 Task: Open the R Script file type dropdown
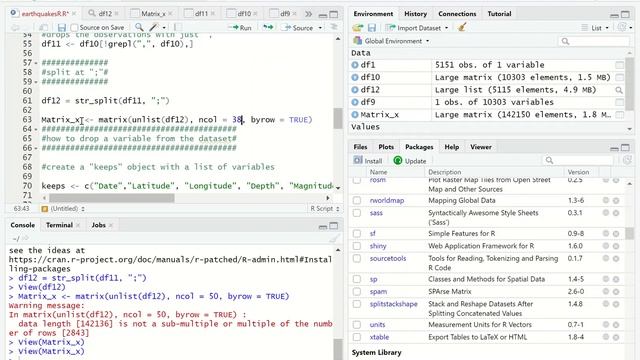tap(325, 209)
